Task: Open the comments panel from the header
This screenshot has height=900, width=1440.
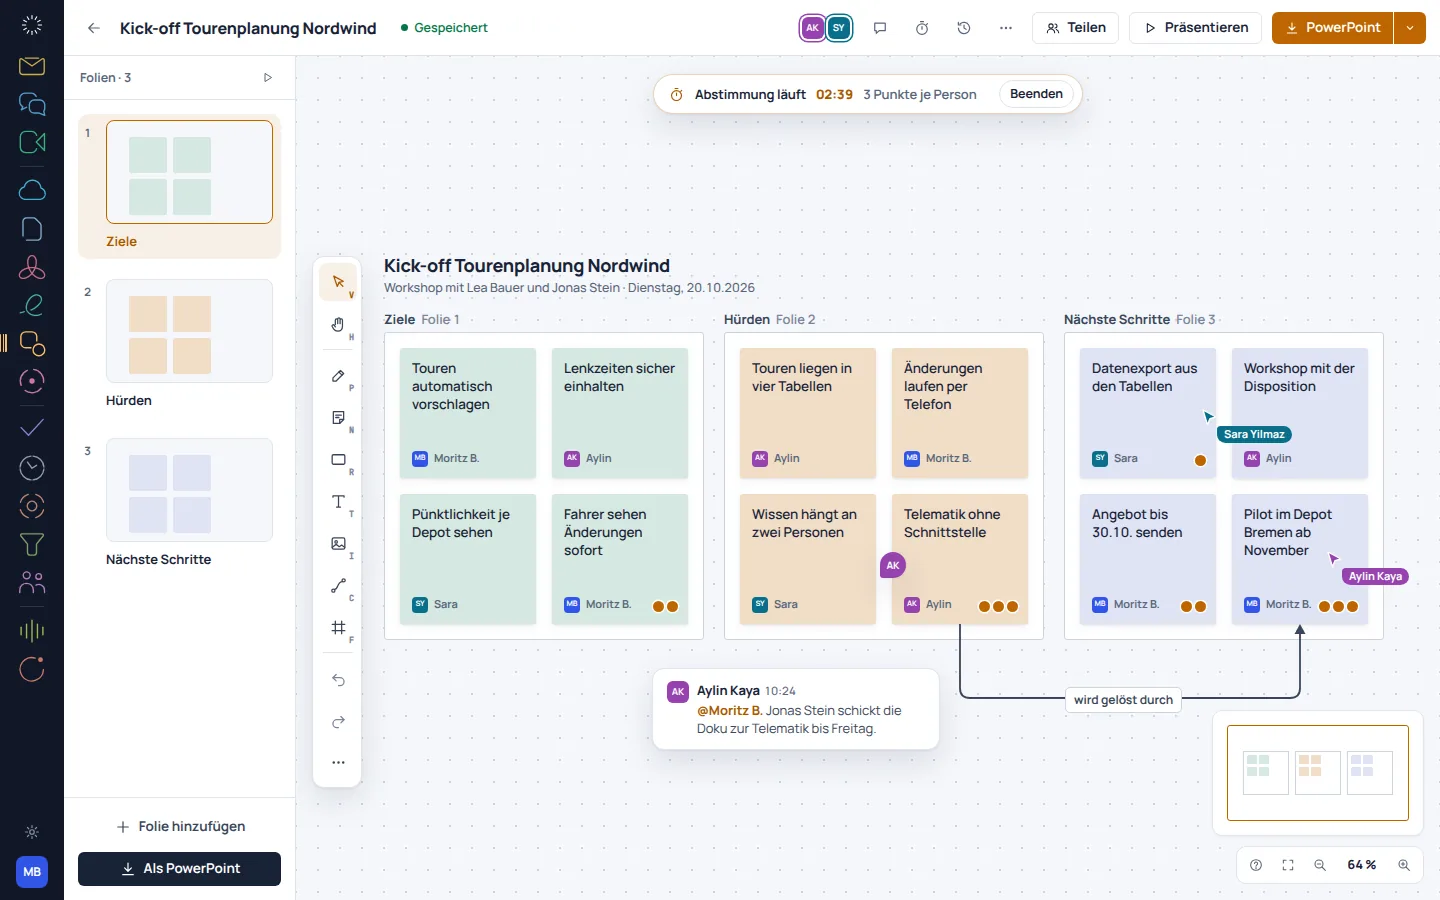Action: point(880,28)
